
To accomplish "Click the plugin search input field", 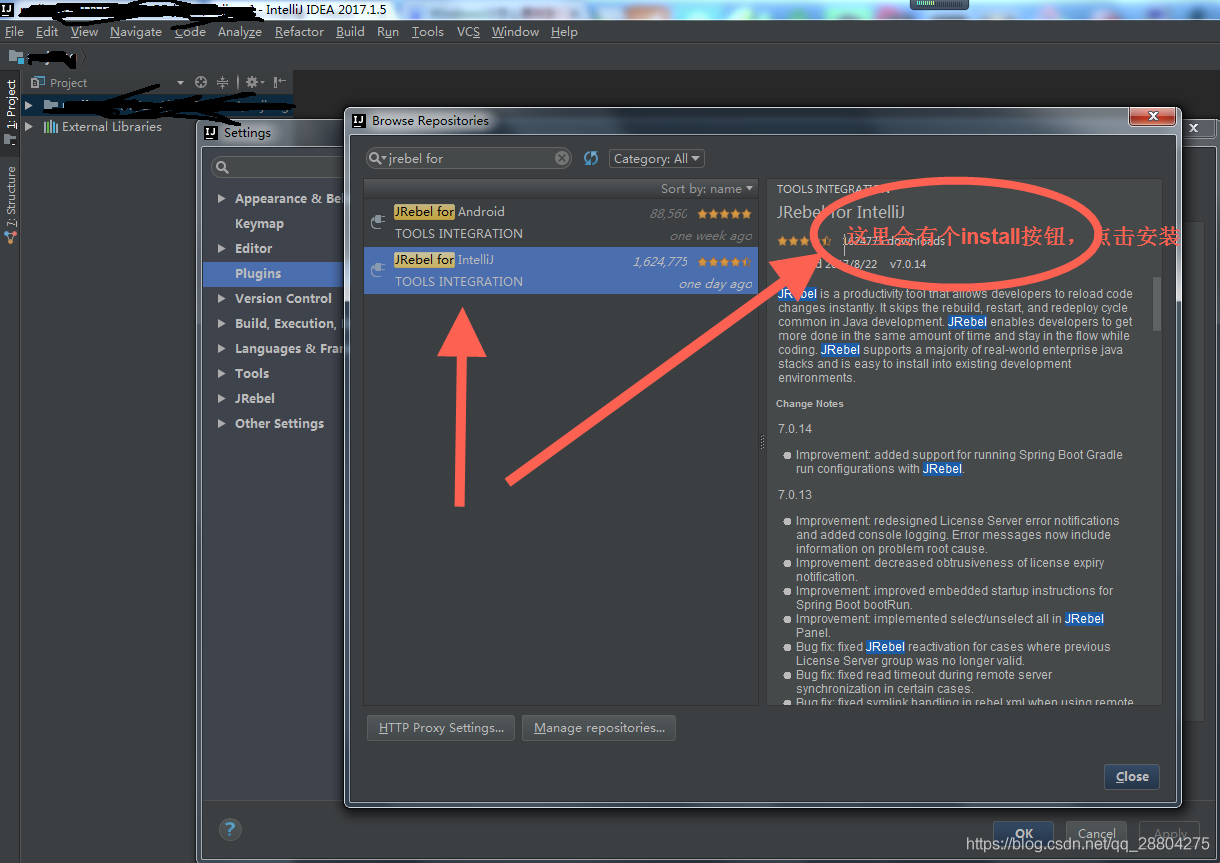I will [470, 158].
